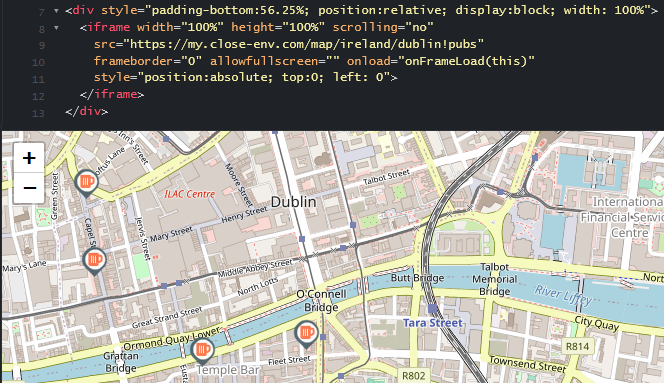Image resolution: width=664 pixels, height=383 pixels.
Task: Click the Fleet Street label
Action: point(289,361)
